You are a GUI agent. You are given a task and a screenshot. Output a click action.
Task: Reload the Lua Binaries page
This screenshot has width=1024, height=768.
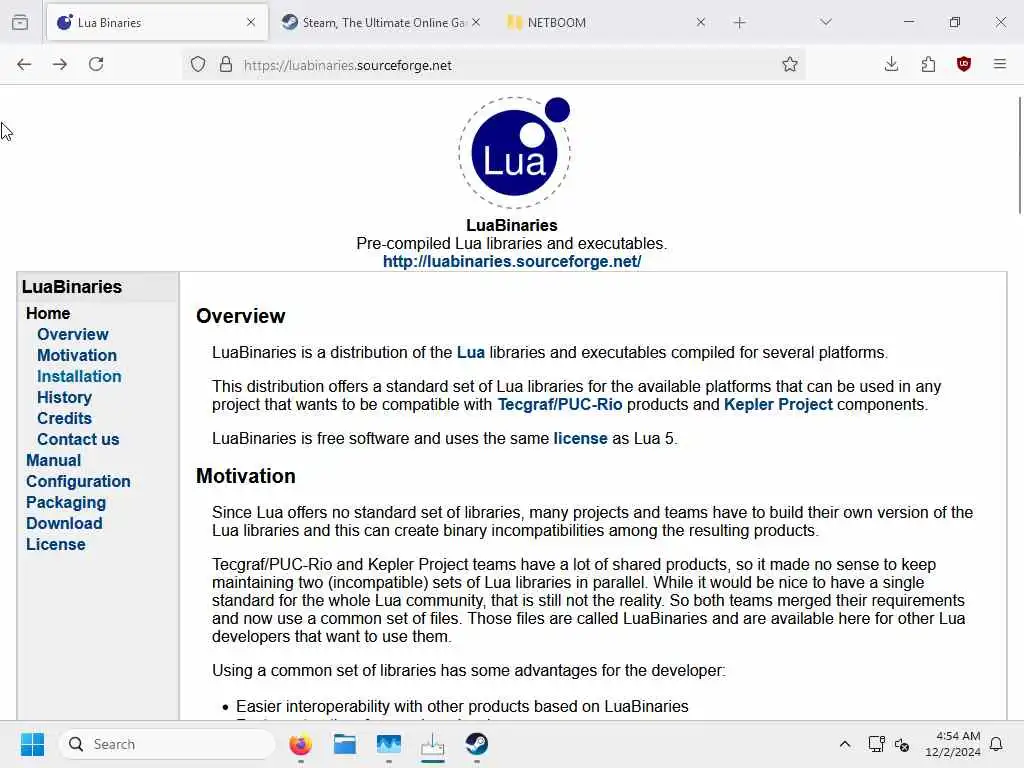tap(96, 64)
